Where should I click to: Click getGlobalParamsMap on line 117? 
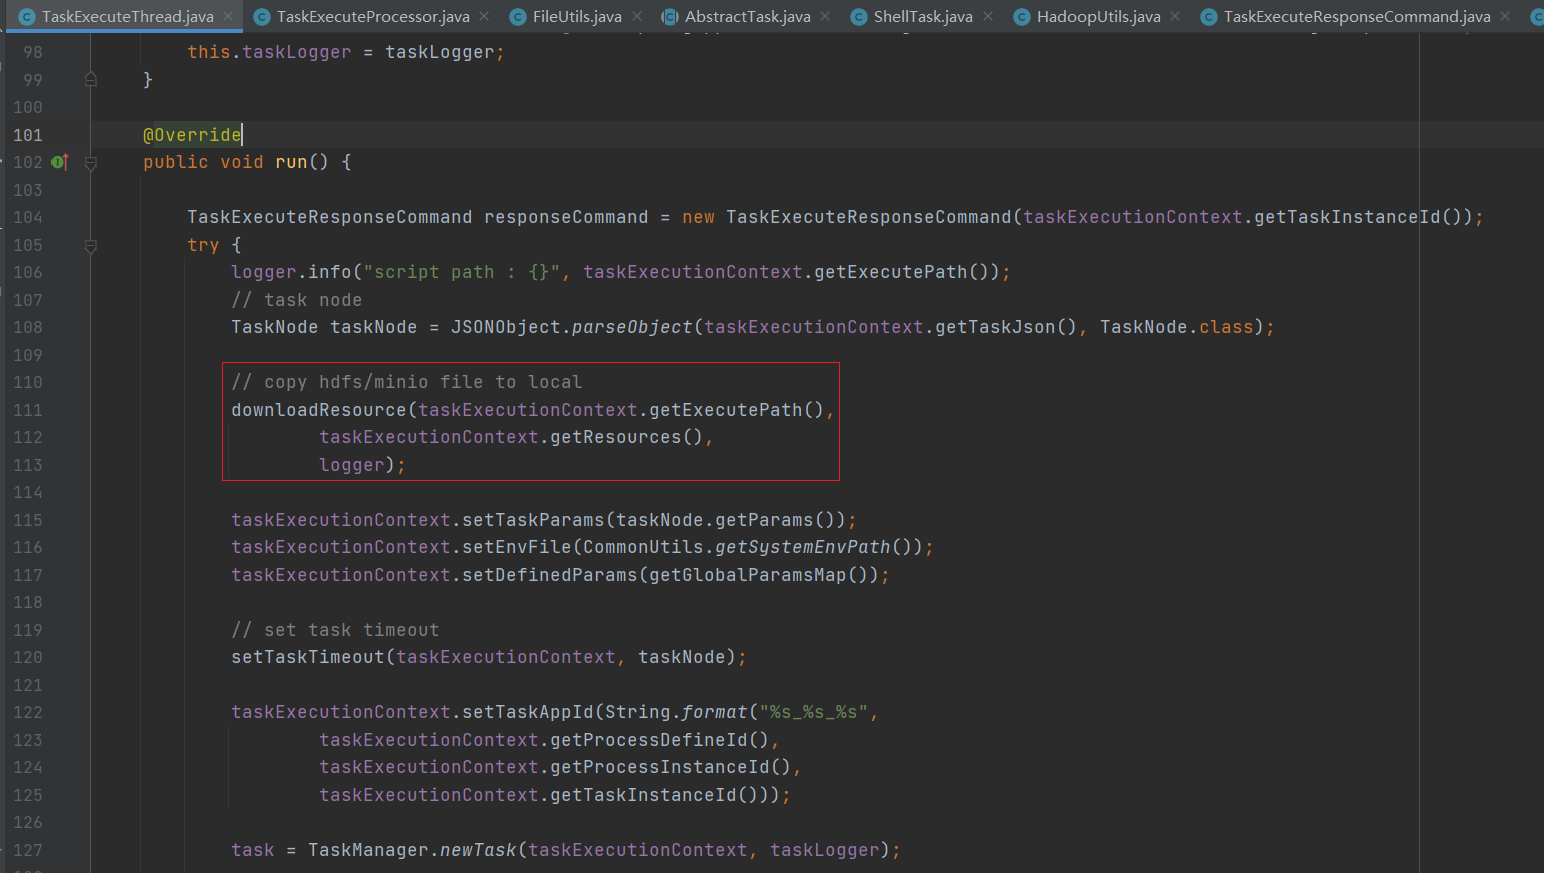[748, 575]
